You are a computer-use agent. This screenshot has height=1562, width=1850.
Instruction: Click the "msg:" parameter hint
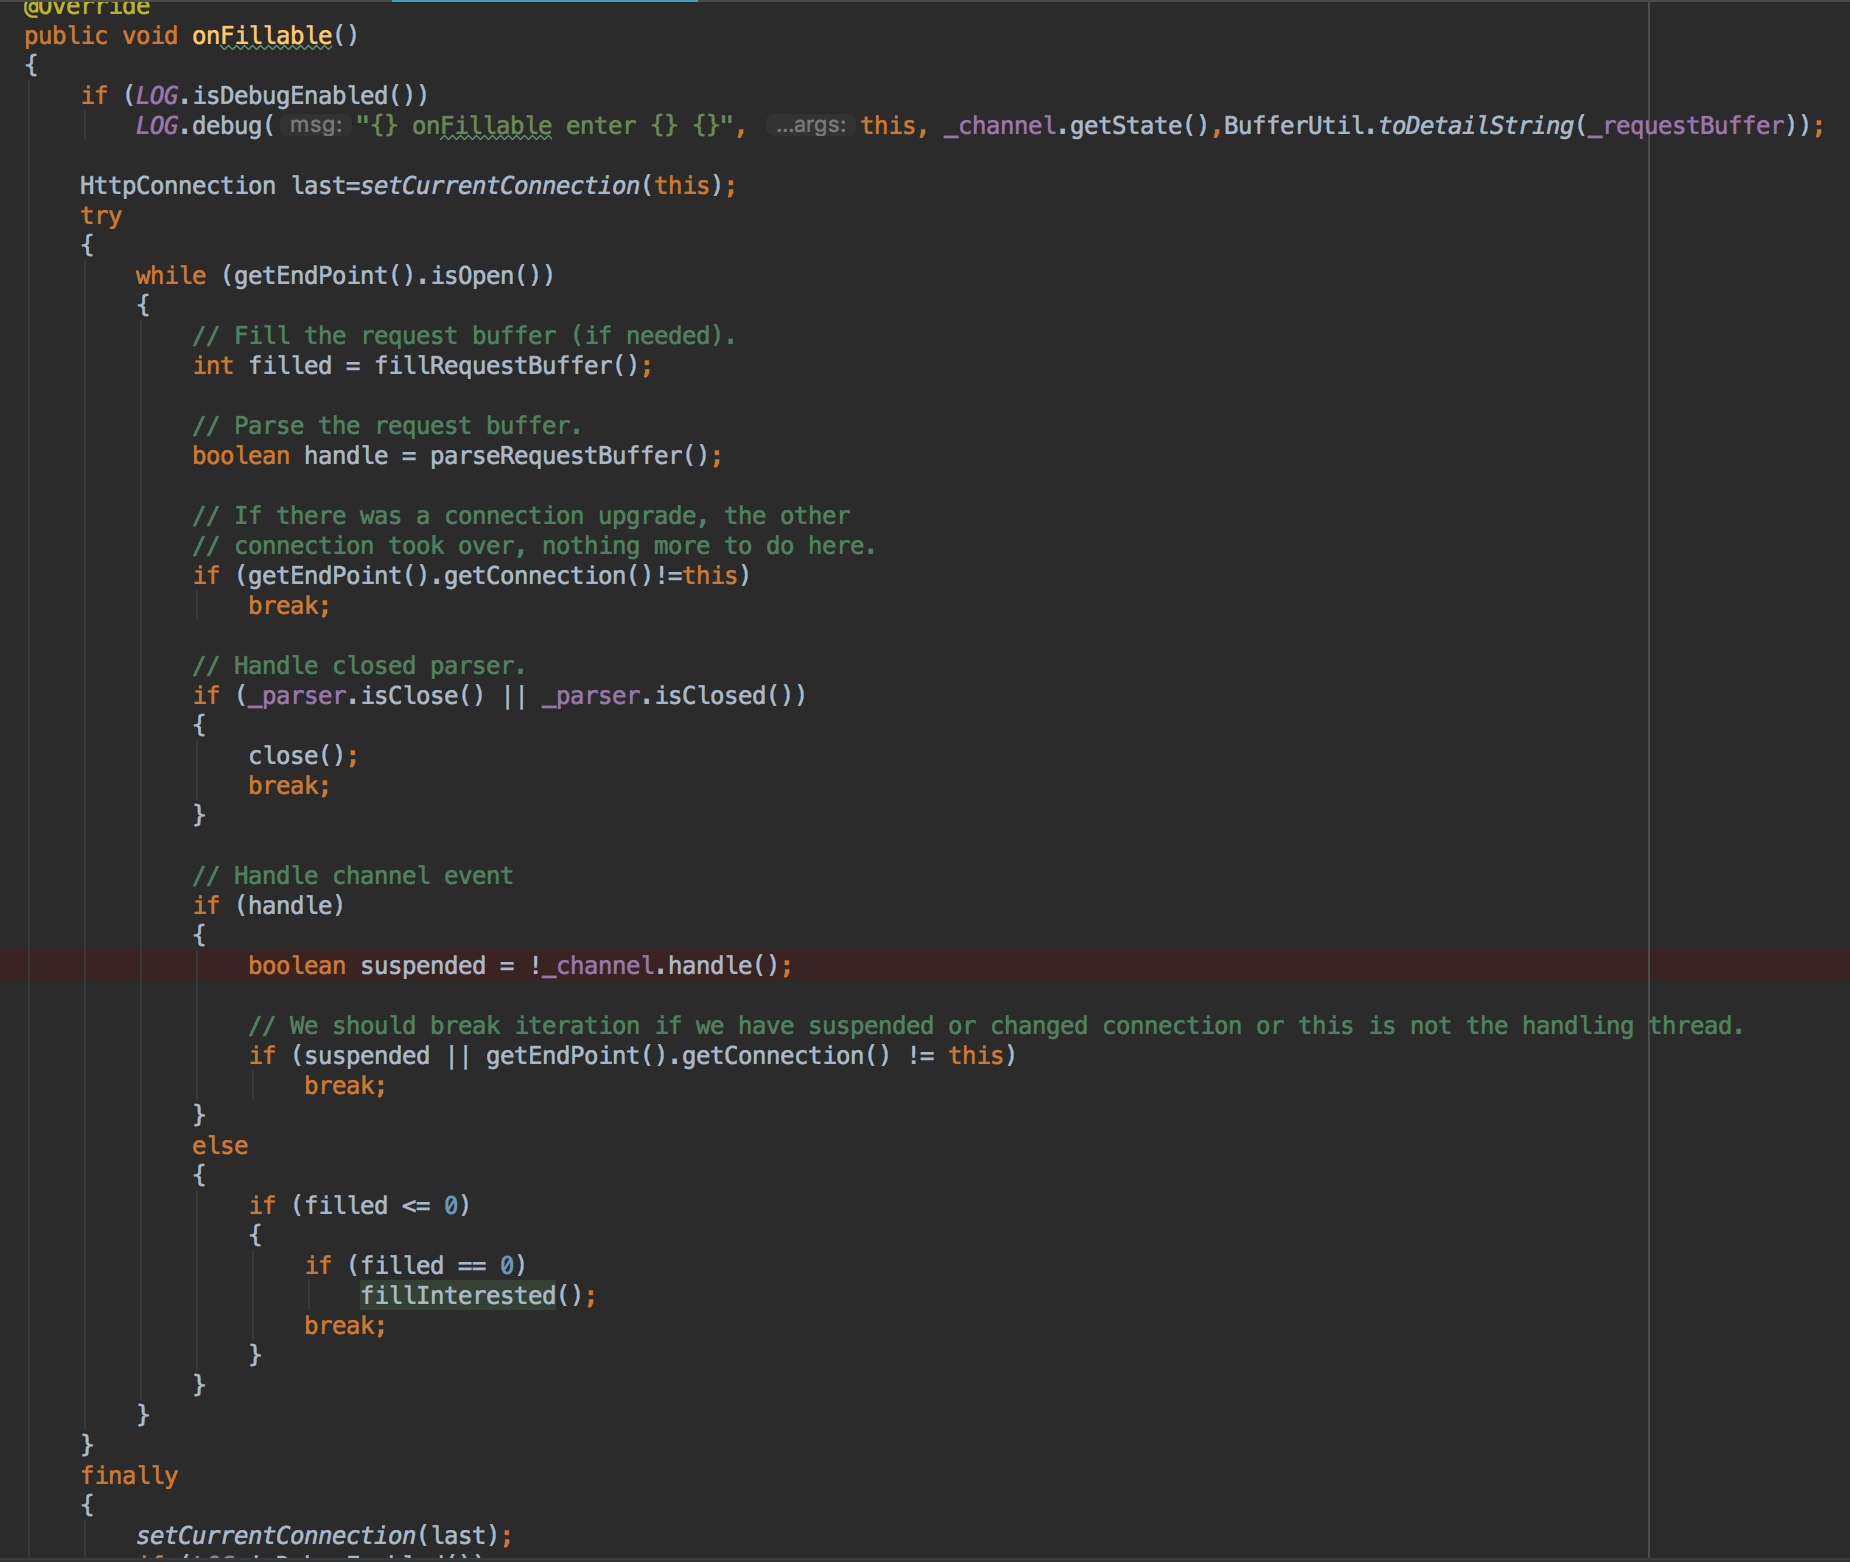click(x=315, y=125)
